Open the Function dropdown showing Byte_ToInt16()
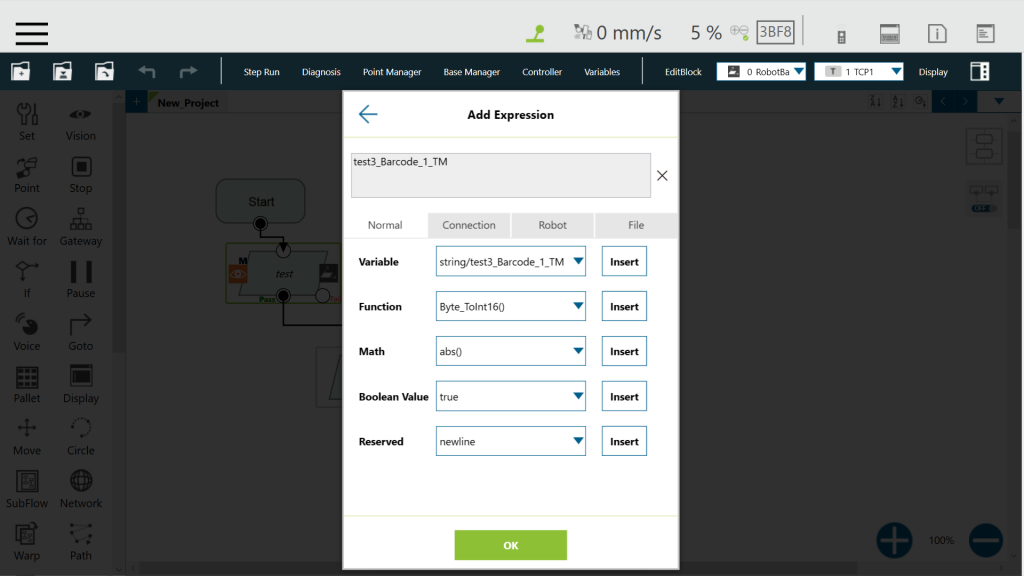This screenshot has width=1024, height=576. [511, 307]
